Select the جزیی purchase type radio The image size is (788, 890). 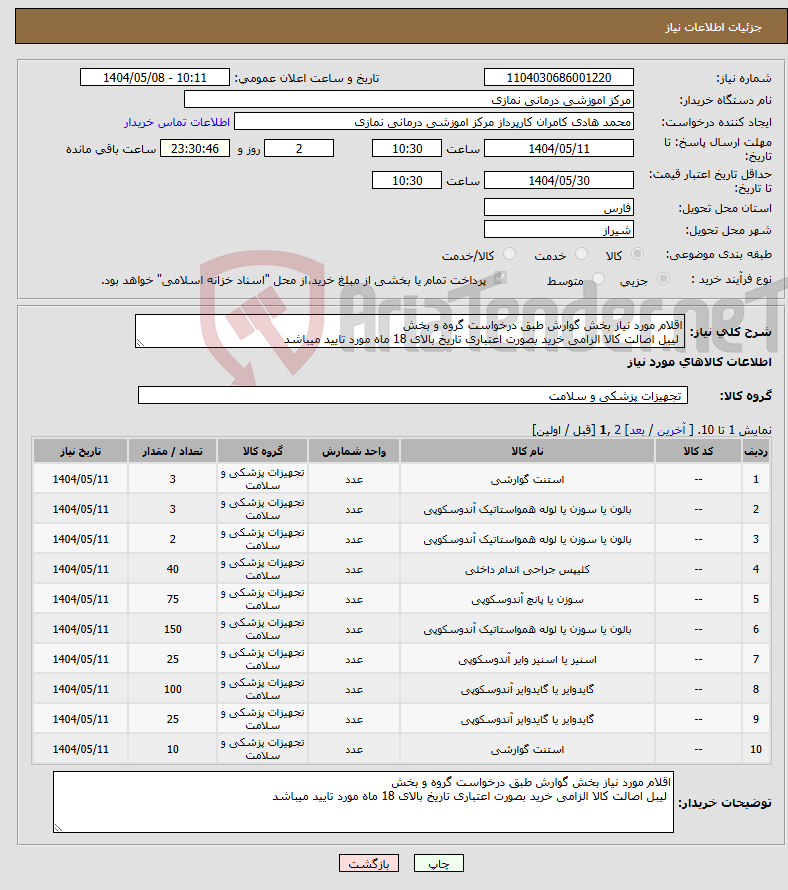[x=663, y=279]
